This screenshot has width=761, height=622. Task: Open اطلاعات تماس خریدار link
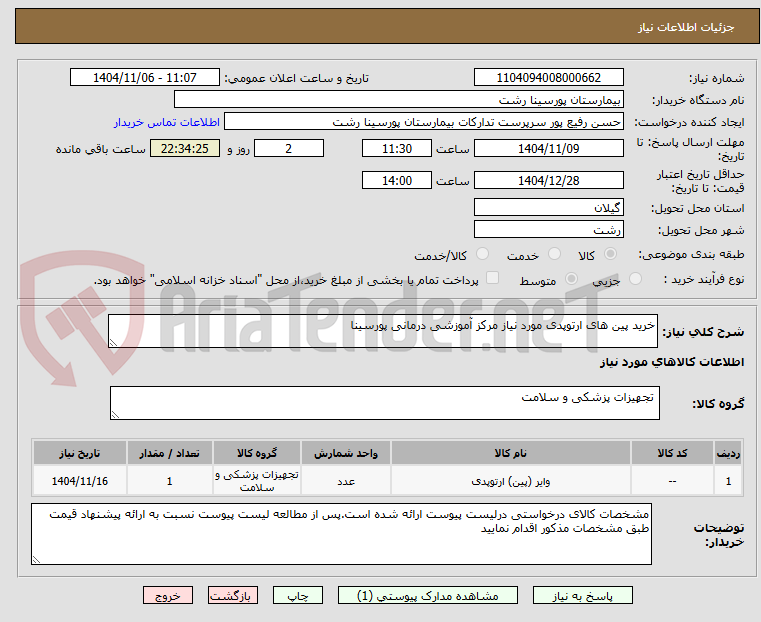point(167,122)
